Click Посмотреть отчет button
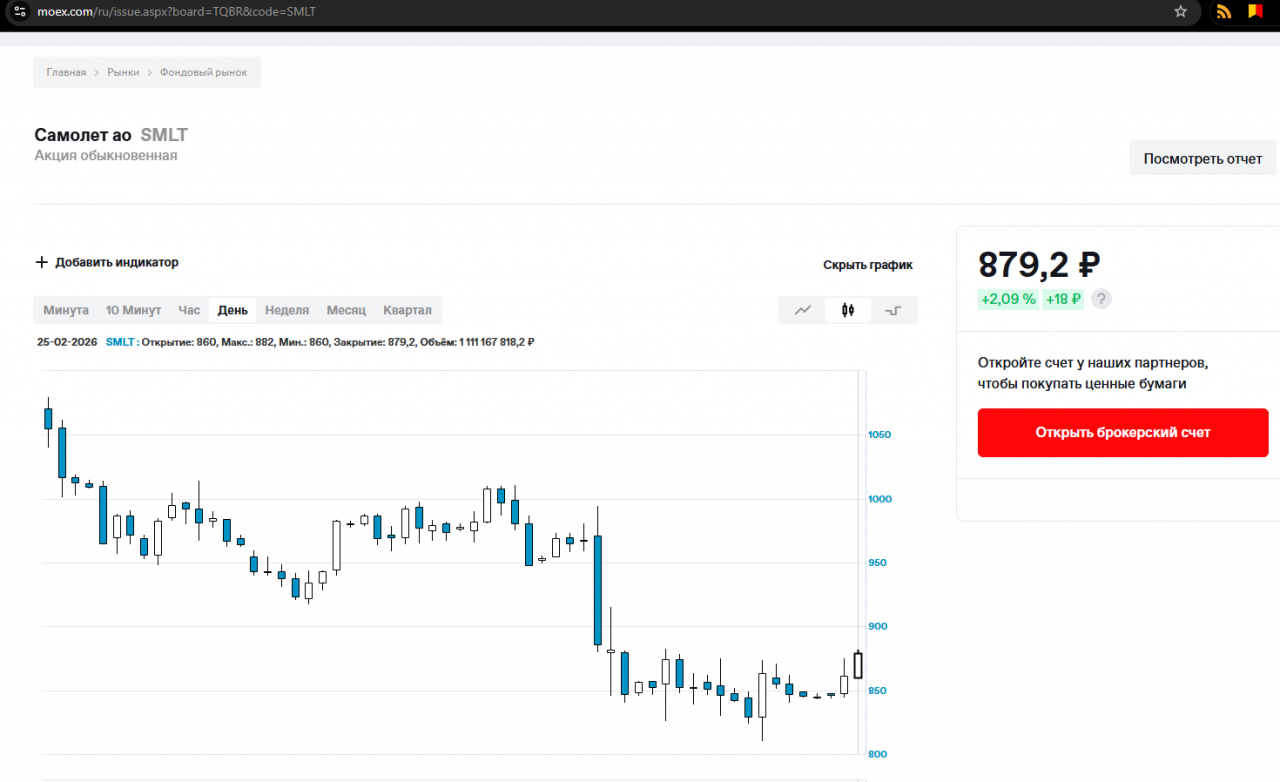This screenshot has height=782, width=1280. point(1202,158)
